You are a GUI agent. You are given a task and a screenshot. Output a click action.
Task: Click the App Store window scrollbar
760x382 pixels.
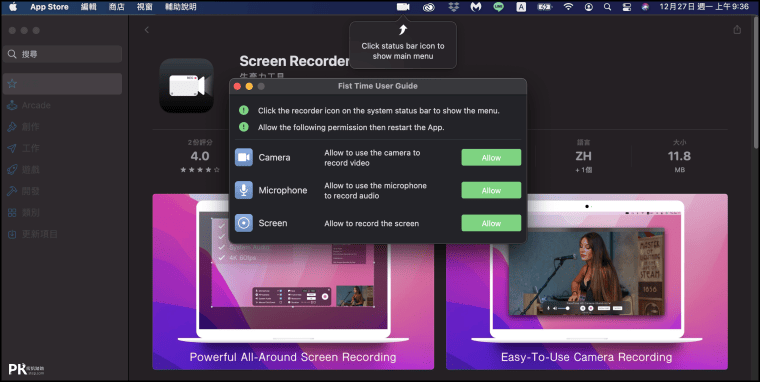point(756,84)
